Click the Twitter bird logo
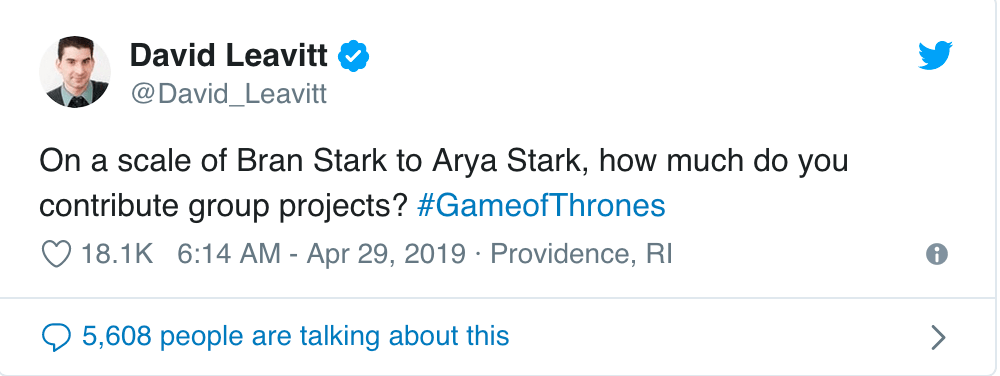The image size is (1000, 376). pyautogui.click(x=935, y=55)
